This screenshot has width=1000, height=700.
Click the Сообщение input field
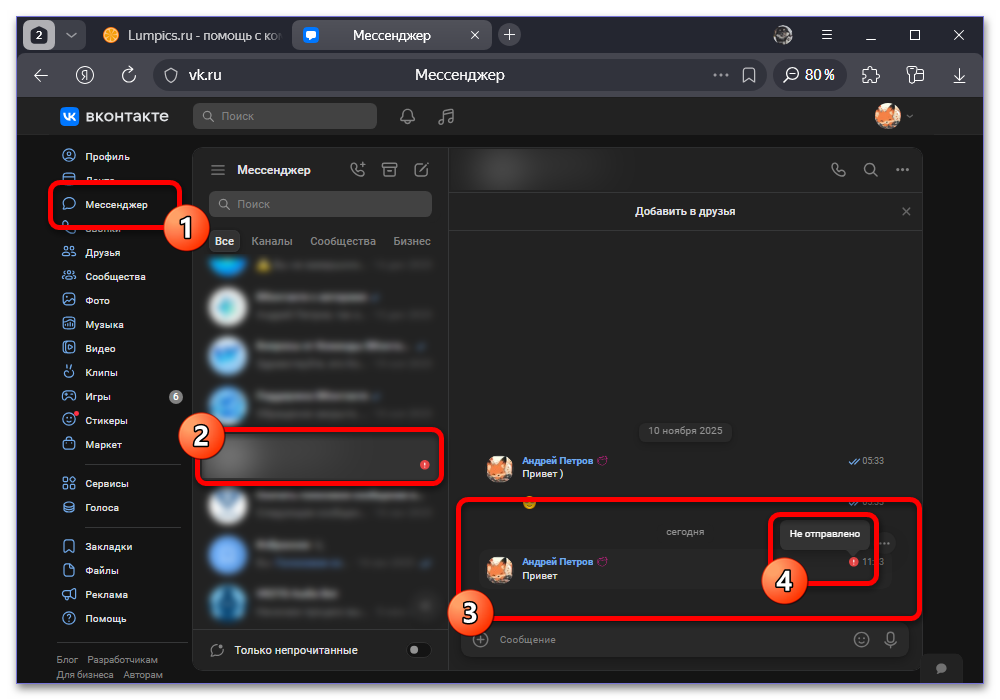[670, 639]
